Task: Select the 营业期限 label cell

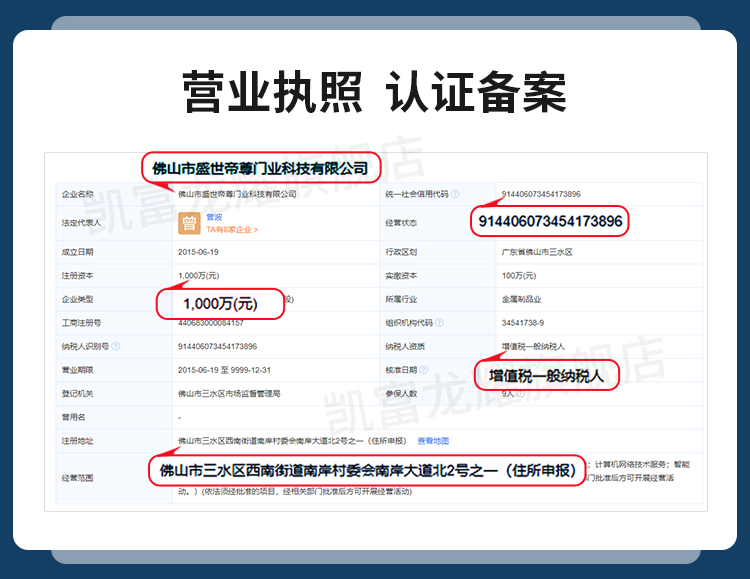Action: (114, 370)
